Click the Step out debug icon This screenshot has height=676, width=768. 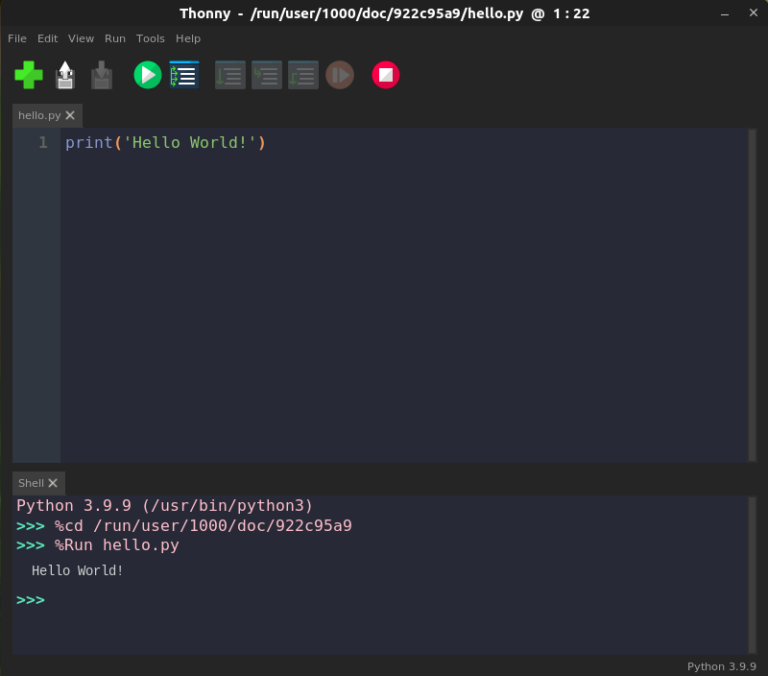coord(303,75)
